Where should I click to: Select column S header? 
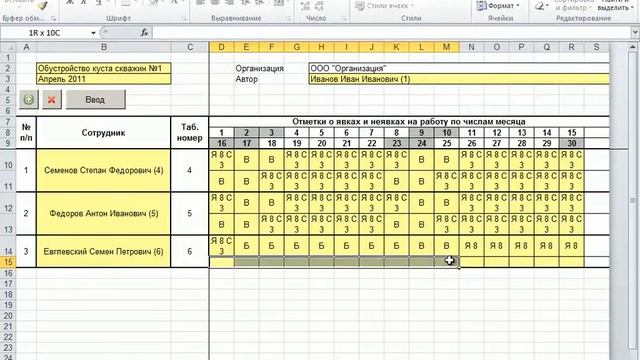pos(596,47)
